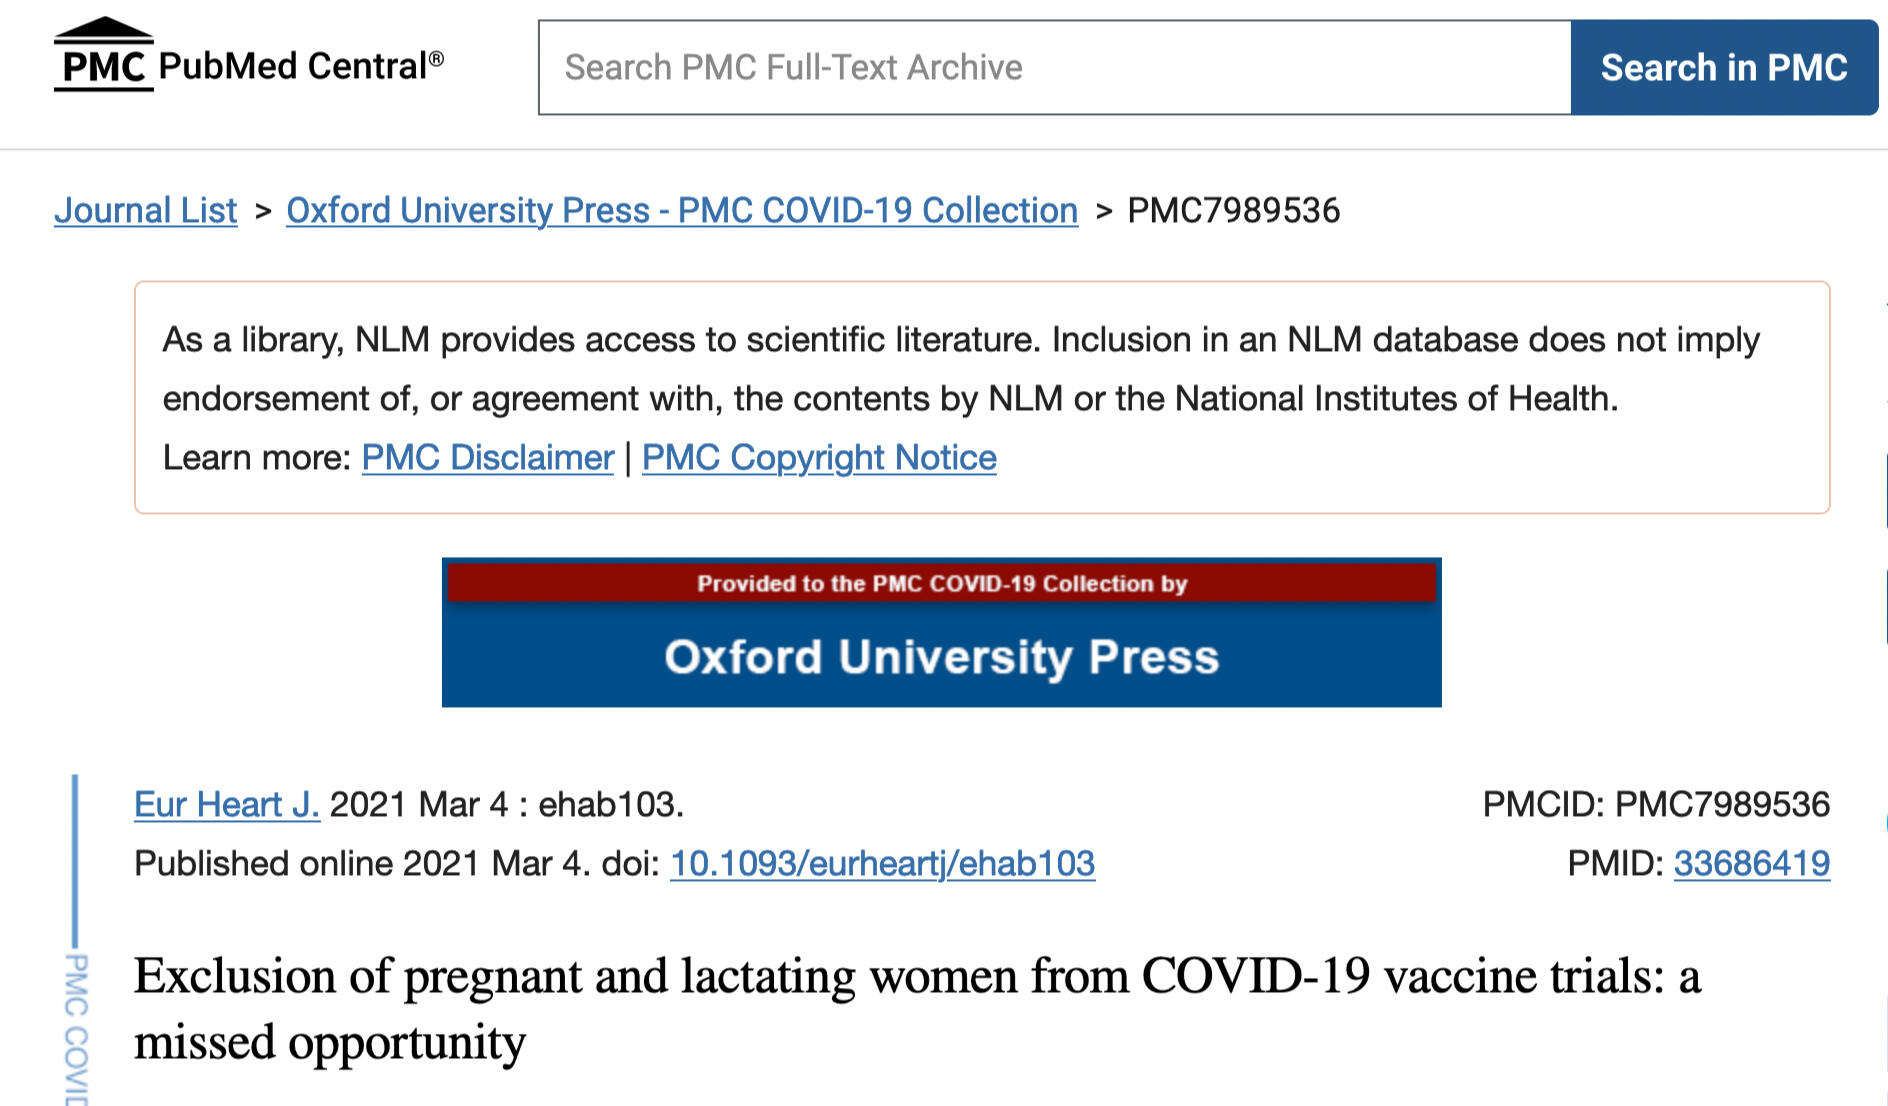Screen dimensions: 1888x1106
Task: Click the PMC building logo icon
Action: click(x=103, y=56)
